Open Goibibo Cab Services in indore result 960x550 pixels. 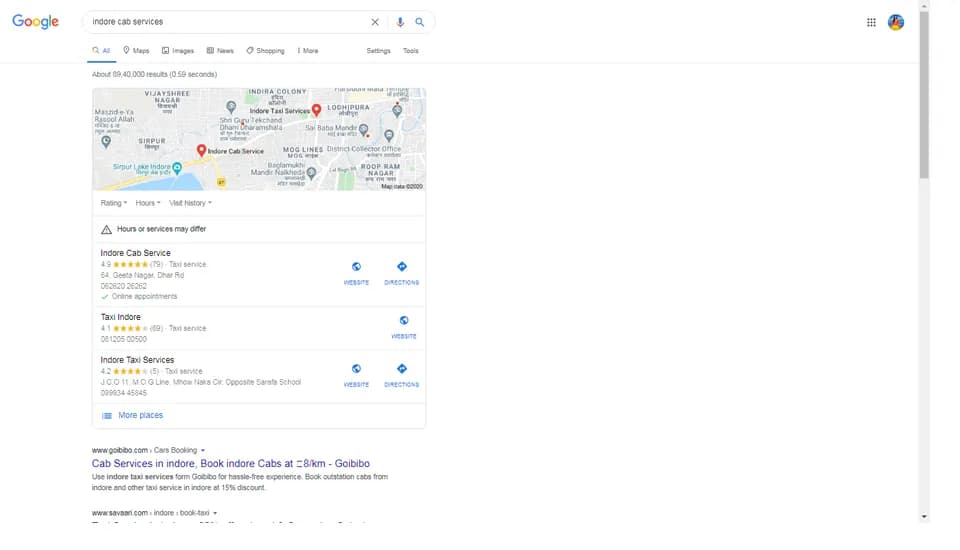coord(231,464)
